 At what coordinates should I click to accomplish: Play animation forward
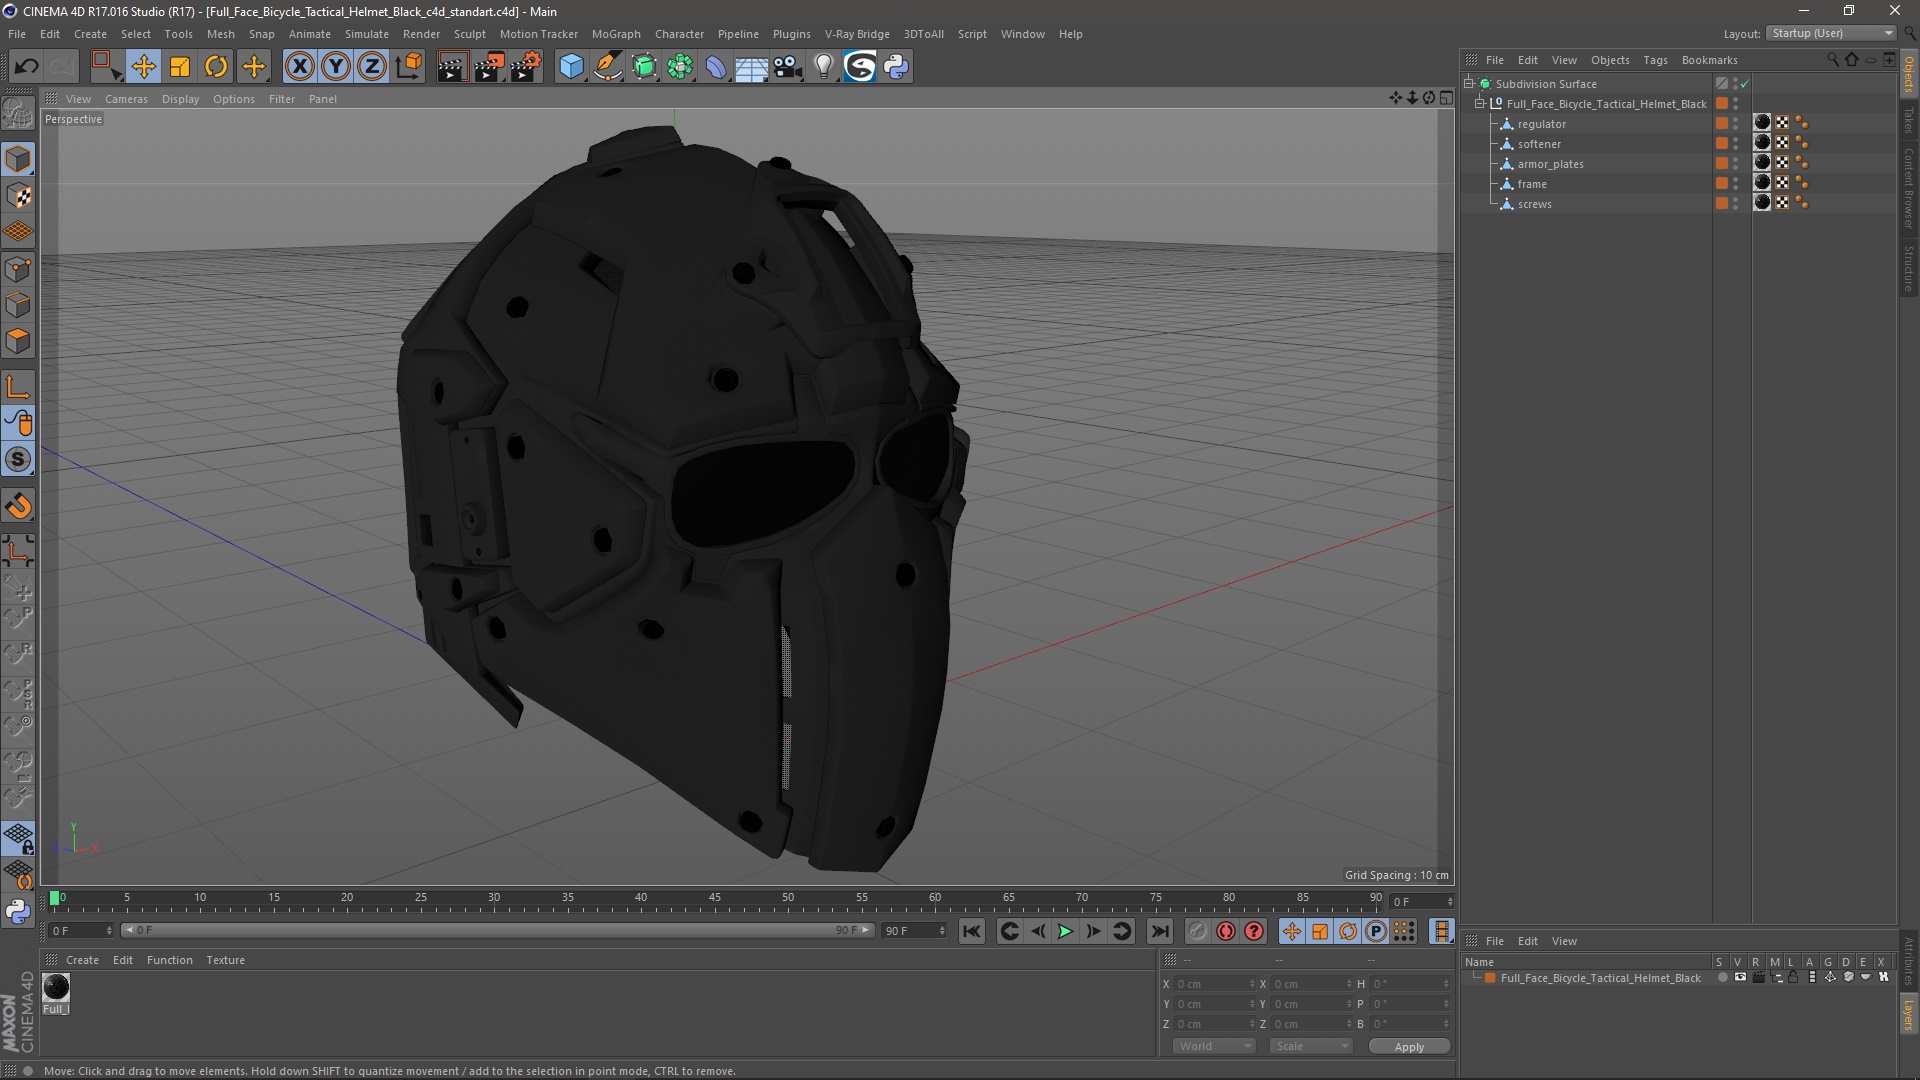(1065, 931)
